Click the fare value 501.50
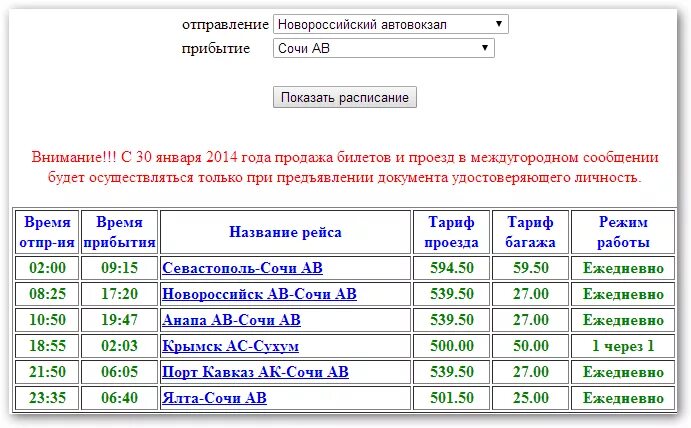The image size is (691, 428). click(452, 398)
